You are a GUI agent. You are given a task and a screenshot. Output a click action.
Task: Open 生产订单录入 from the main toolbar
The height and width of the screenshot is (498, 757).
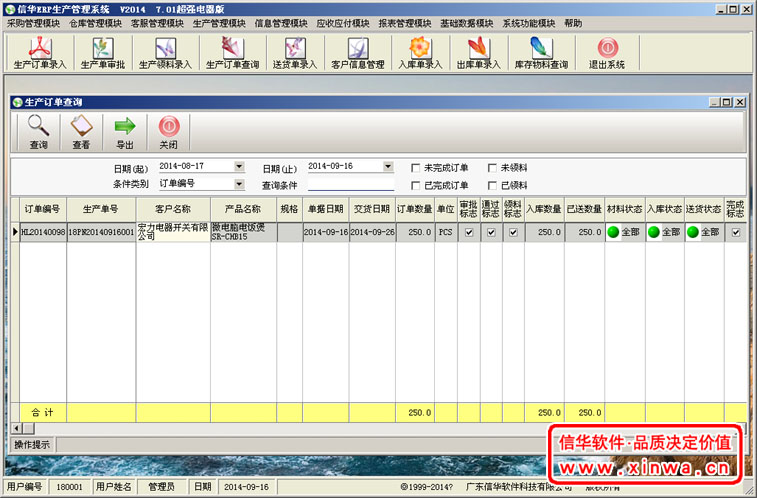40,53
